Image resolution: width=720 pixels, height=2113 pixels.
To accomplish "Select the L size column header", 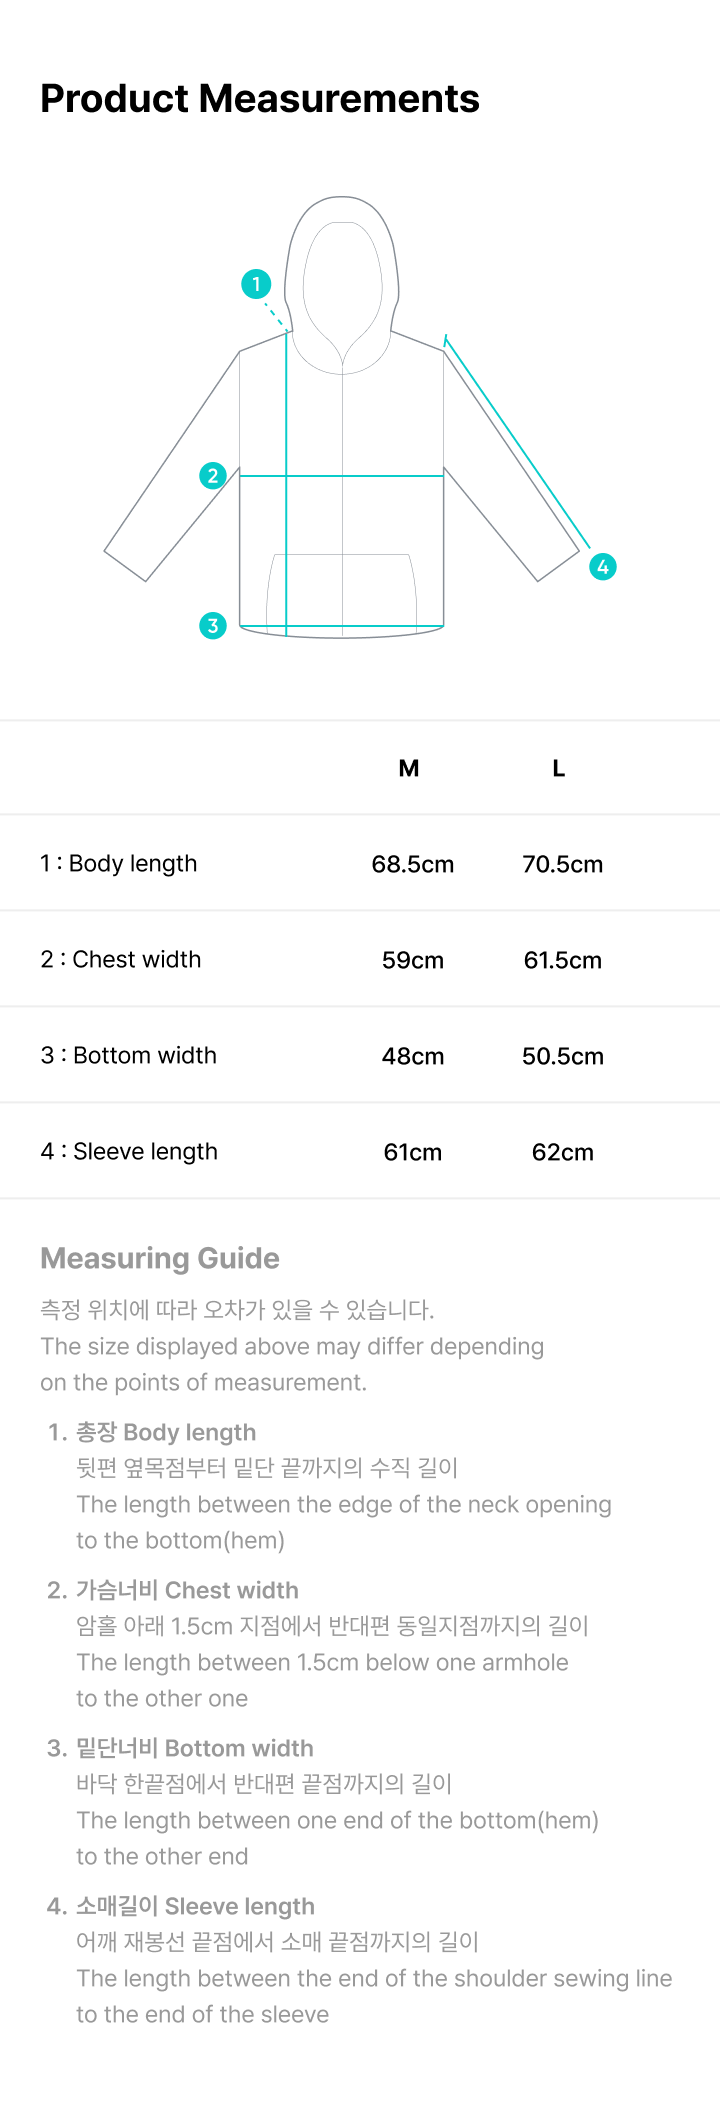I will (559, 768).
